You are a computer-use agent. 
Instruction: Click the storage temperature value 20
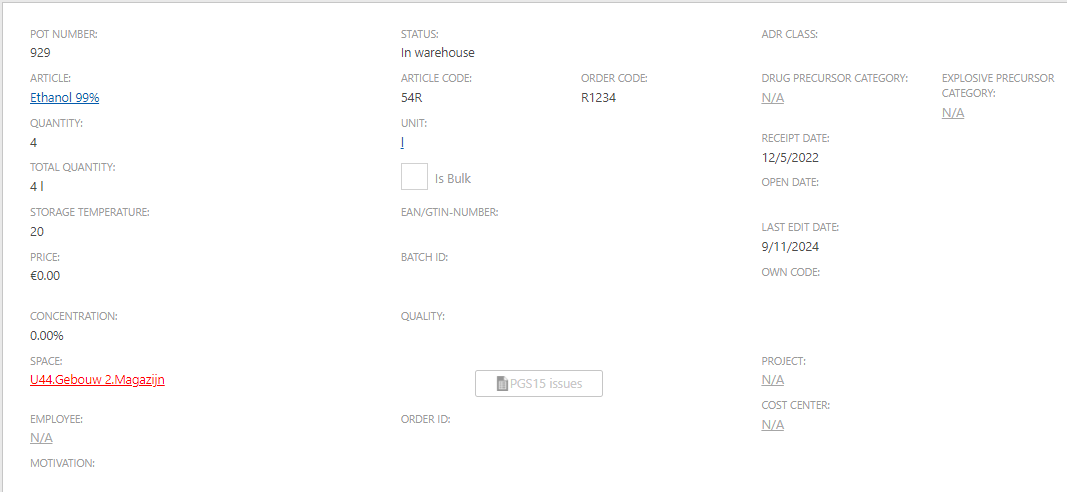tap(37, 232)
